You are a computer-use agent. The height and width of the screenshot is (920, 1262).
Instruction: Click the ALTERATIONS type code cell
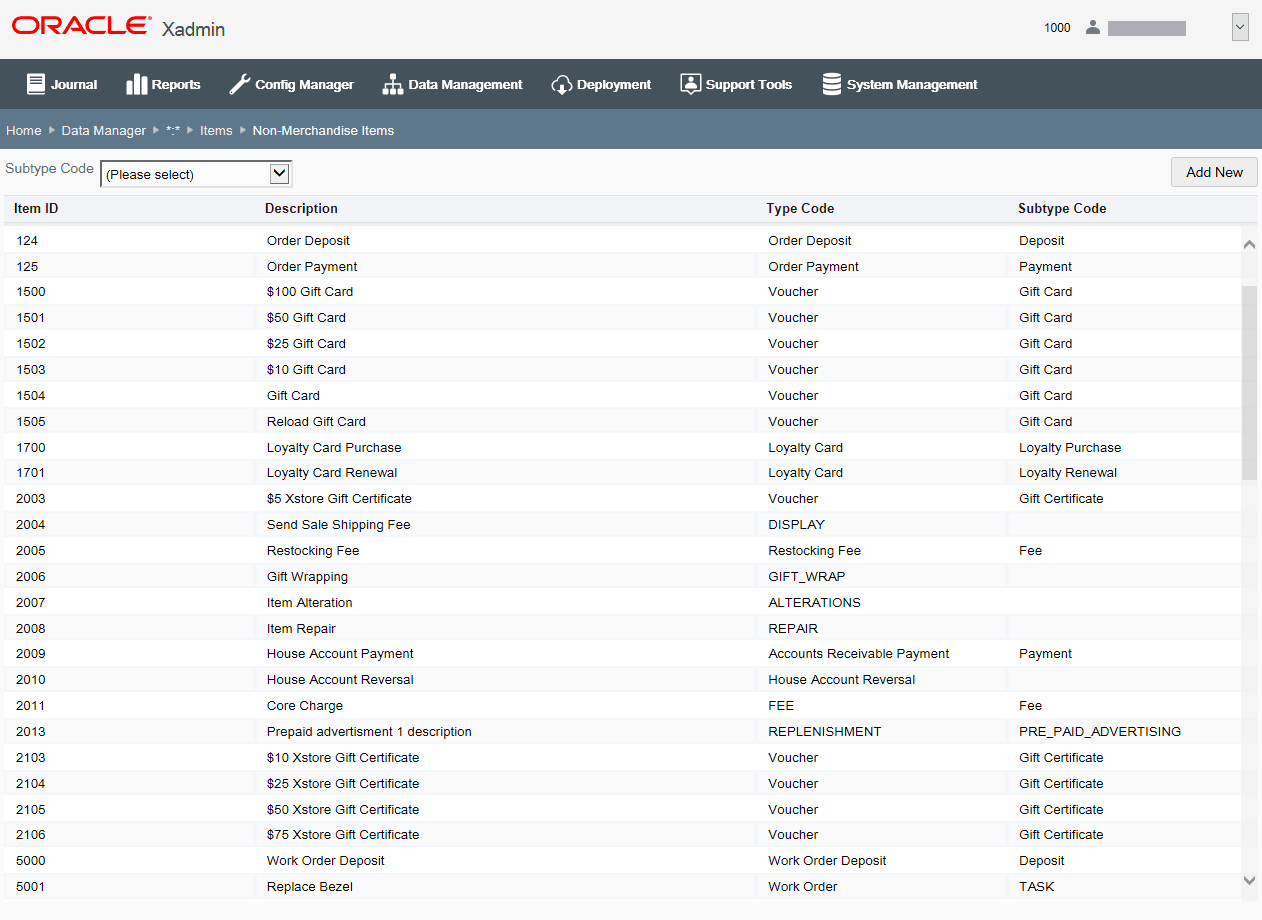[814, 603]
